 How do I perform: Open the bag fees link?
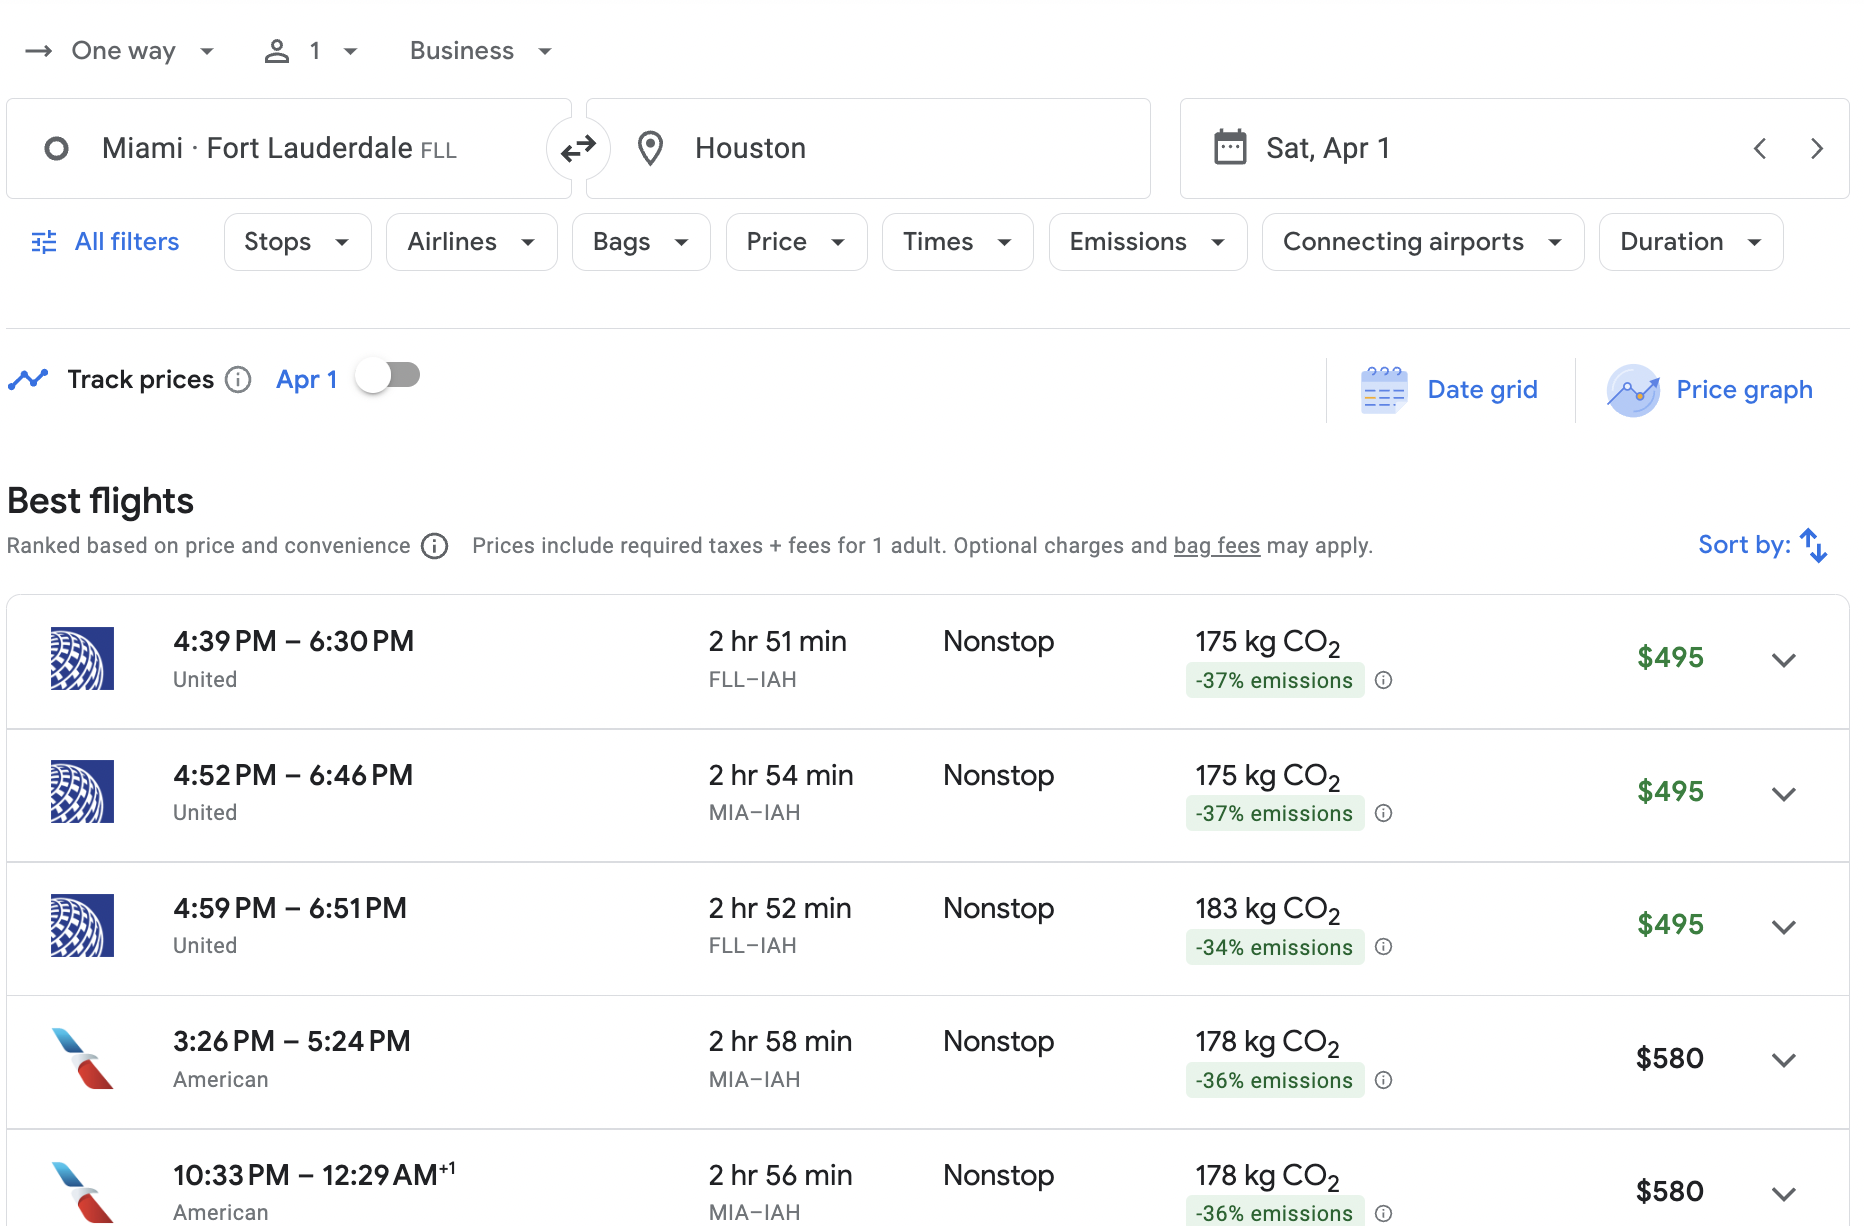point(1217,546)
